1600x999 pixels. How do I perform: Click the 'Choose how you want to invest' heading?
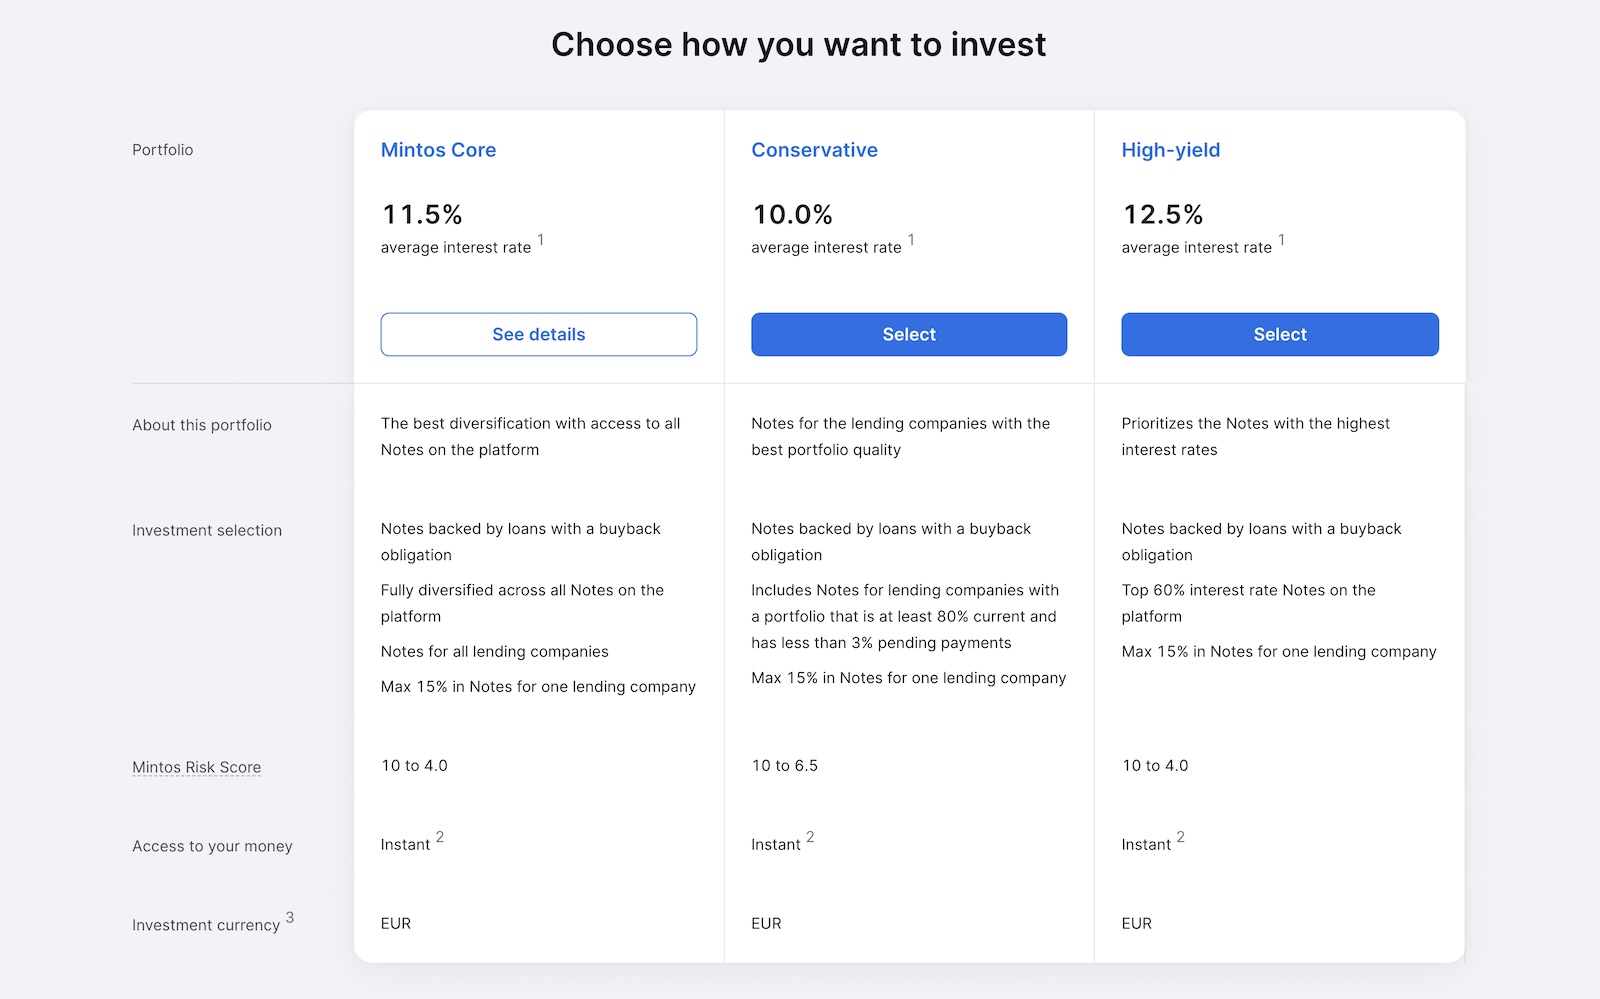798,45
